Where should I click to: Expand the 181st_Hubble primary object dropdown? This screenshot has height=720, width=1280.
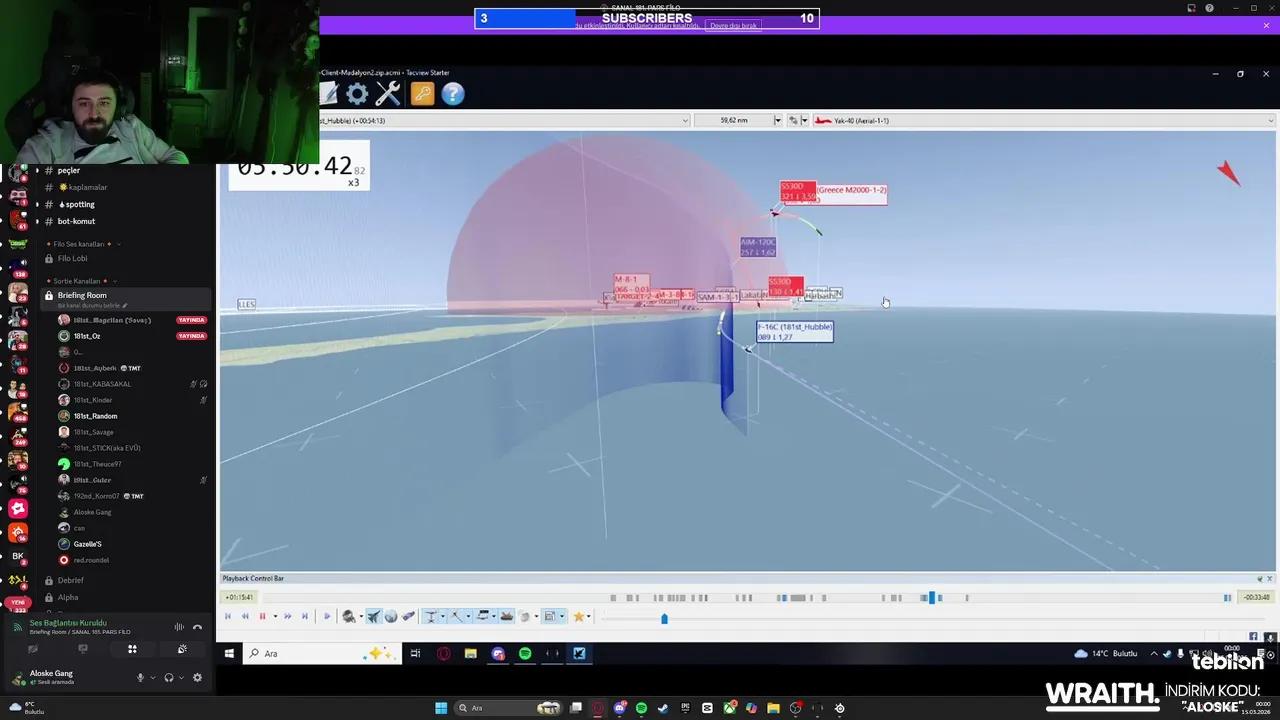click(685, 120)
